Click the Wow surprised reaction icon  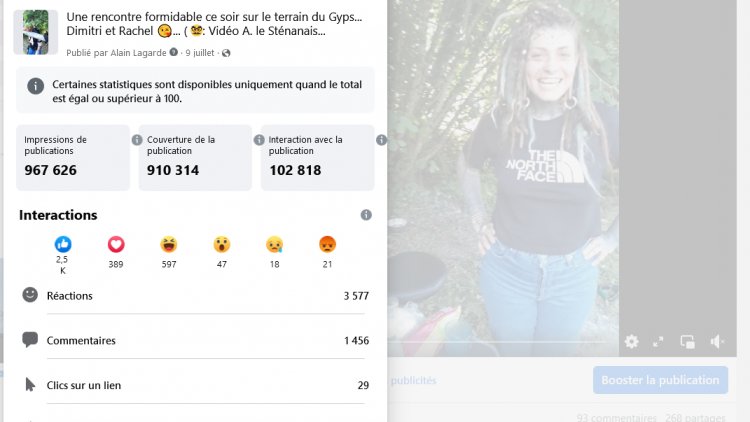coord(221,244)
